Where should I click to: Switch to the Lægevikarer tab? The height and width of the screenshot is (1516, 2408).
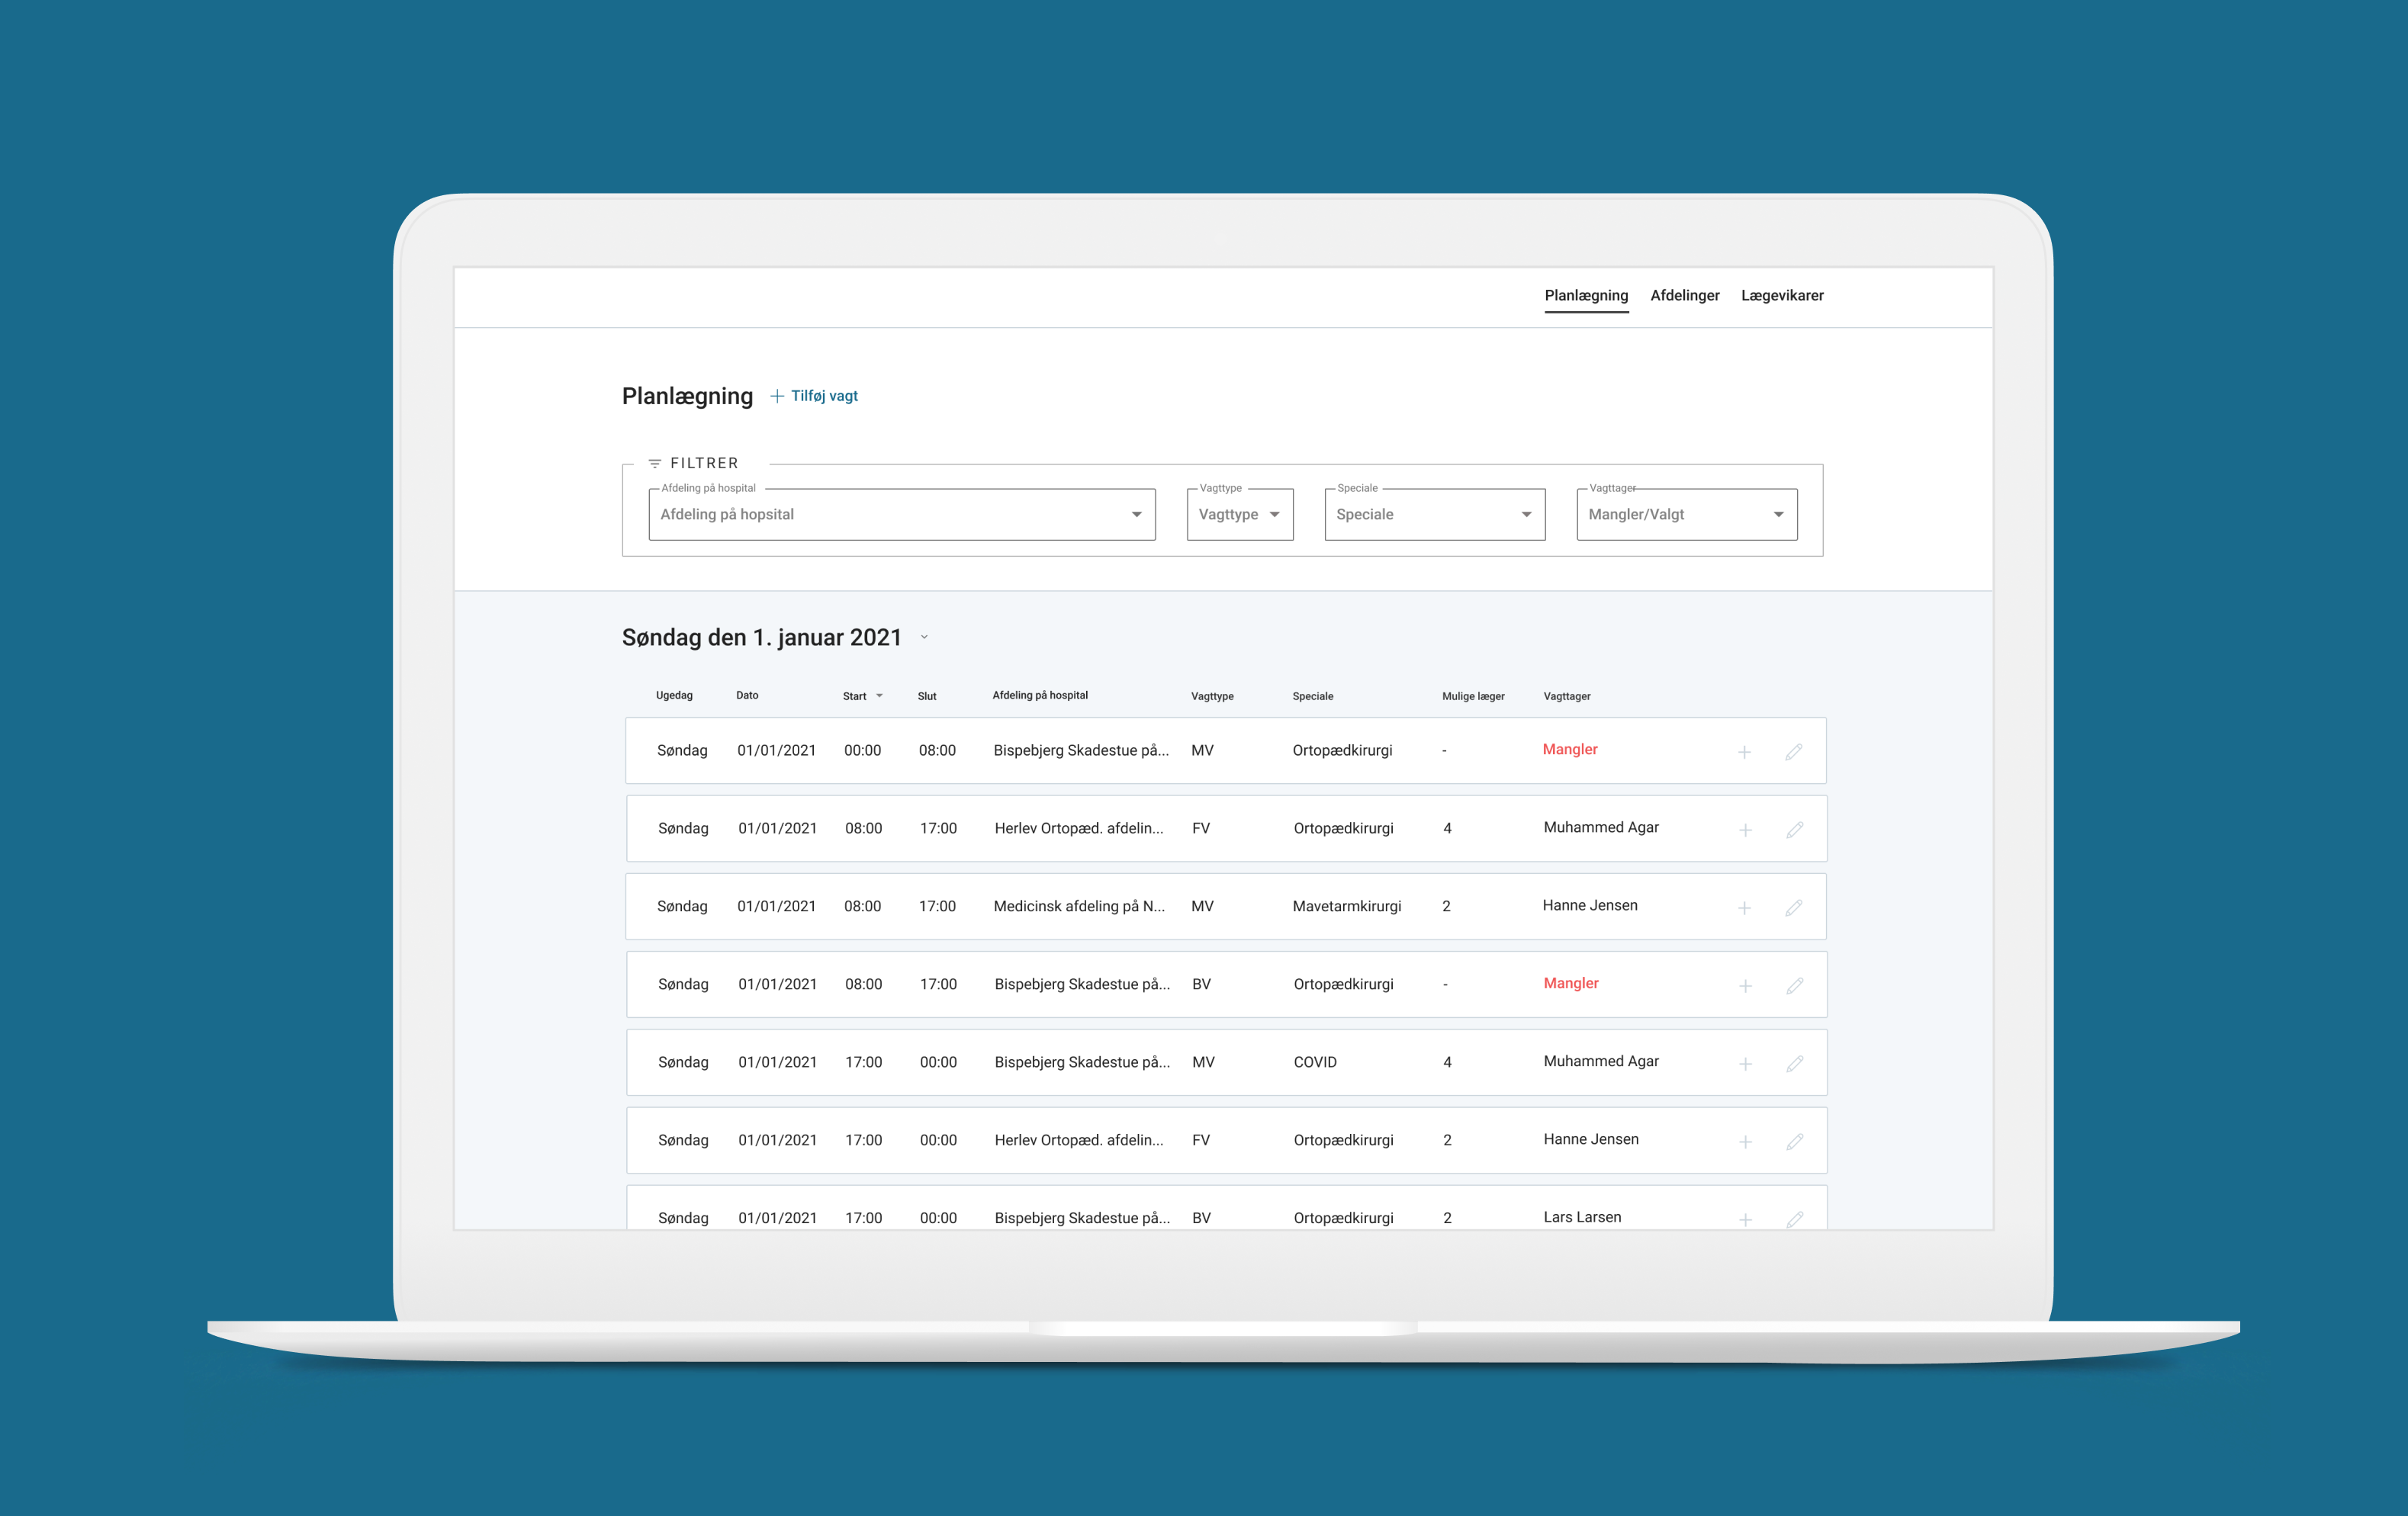pyautogui.click(x=1782, y=295)
